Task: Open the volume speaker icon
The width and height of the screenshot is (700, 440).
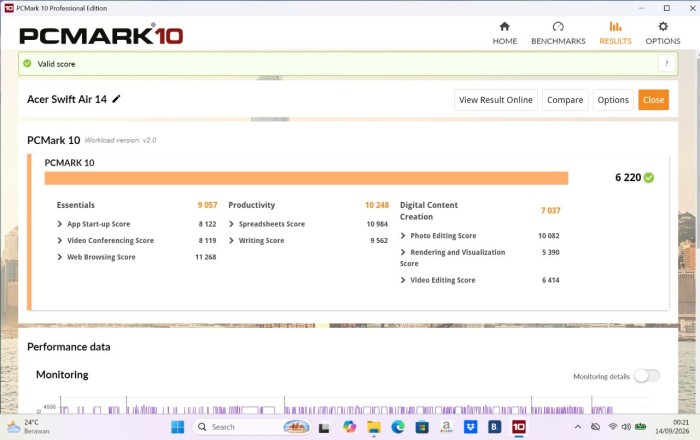Action: [x=626, y=427]
